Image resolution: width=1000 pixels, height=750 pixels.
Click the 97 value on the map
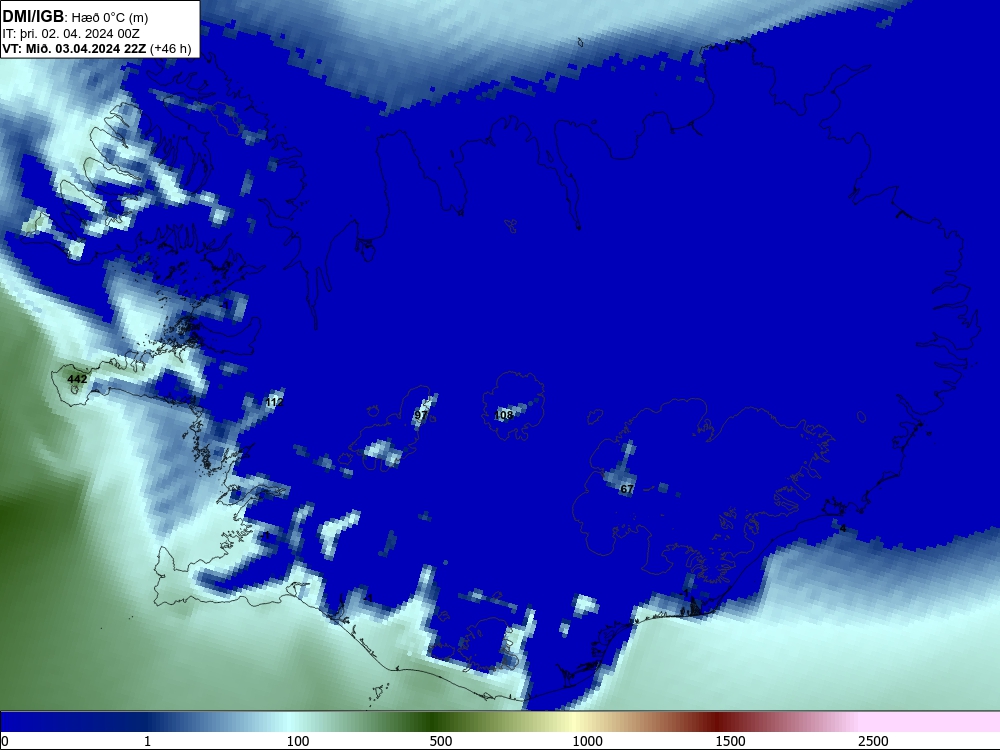tap(420, 415)
